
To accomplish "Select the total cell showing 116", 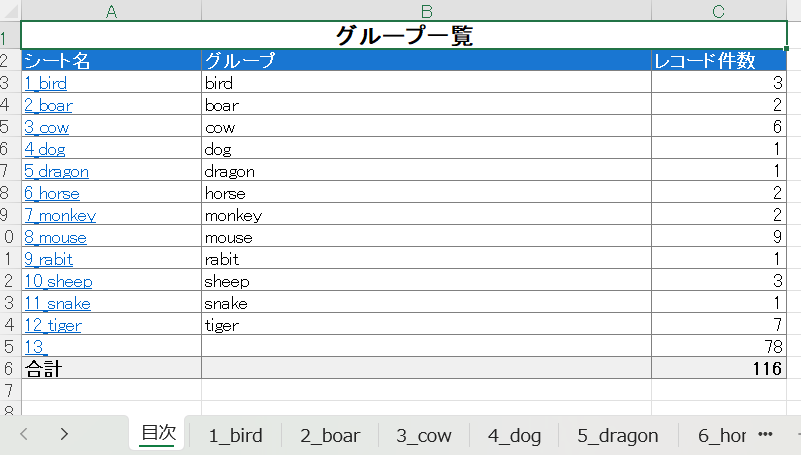I will coord(718,369).
